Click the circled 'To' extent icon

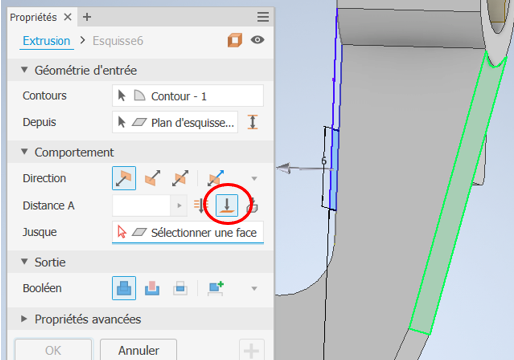[227, 205]
